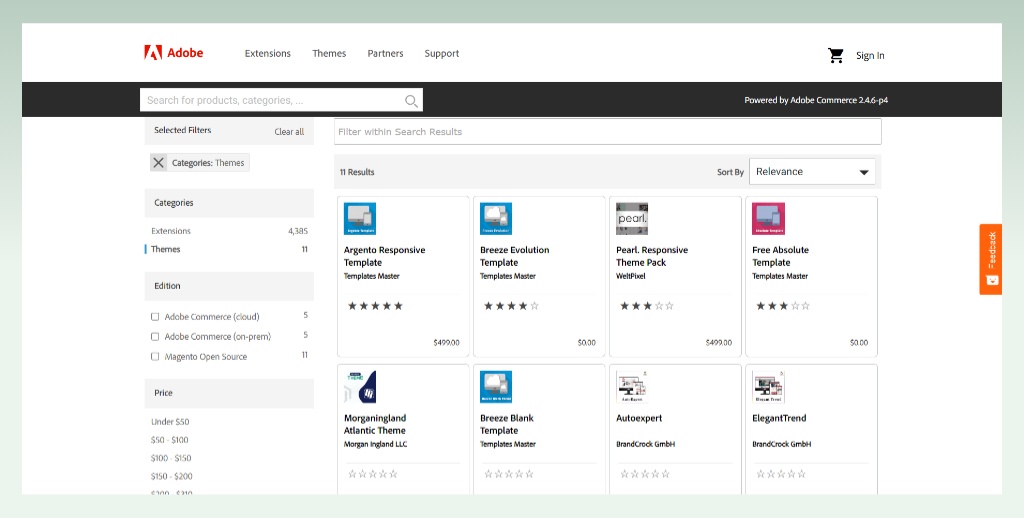This screenshot has height=518, width=1024.
Task: Open the Extensions menu
Action: point(268,54)
